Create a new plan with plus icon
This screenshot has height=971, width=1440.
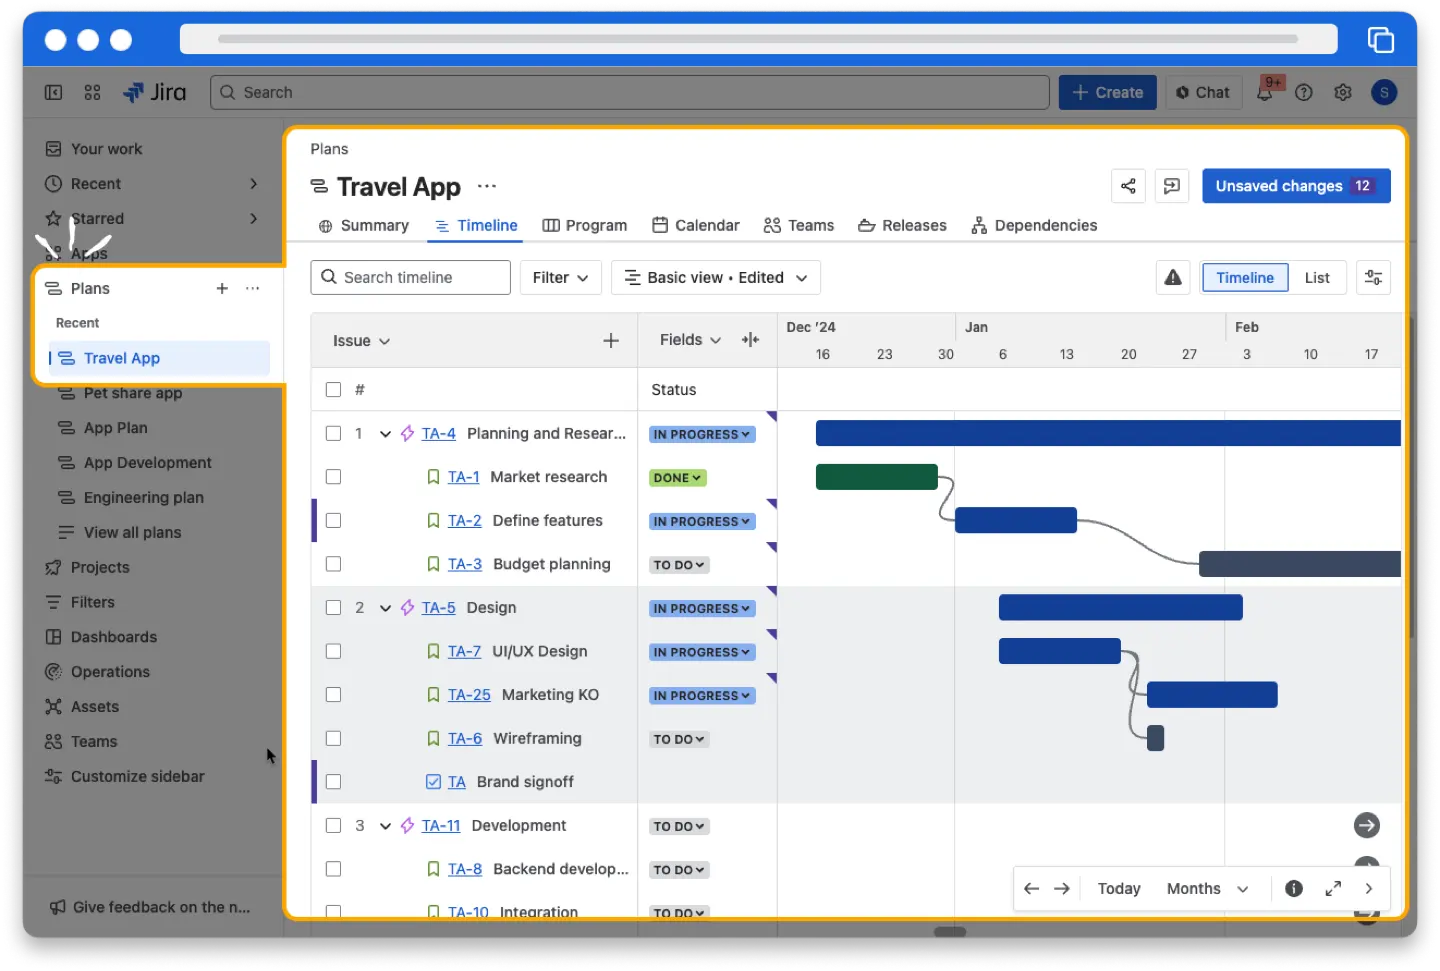pos(222,288)
